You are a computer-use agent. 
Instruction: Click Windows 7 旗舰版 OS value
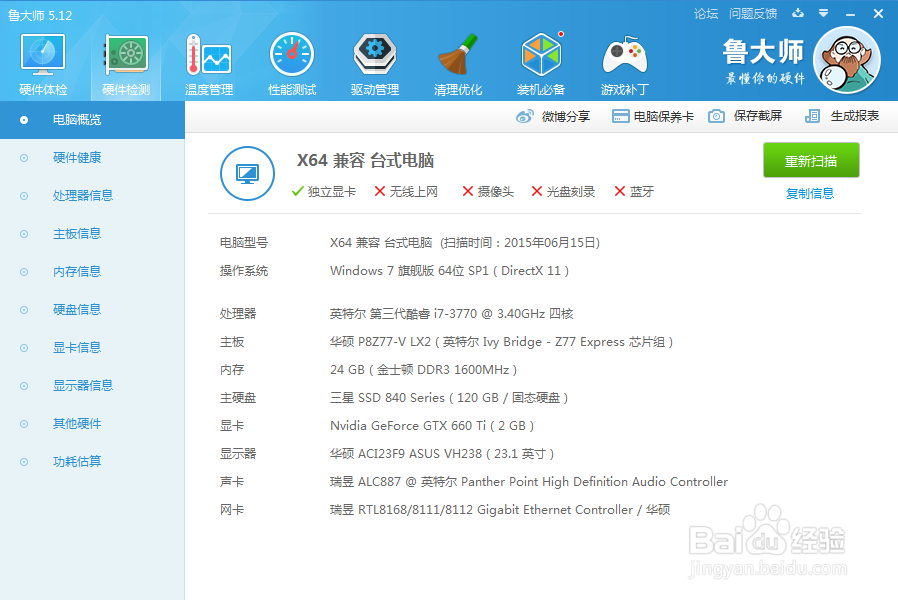[450, 271]
